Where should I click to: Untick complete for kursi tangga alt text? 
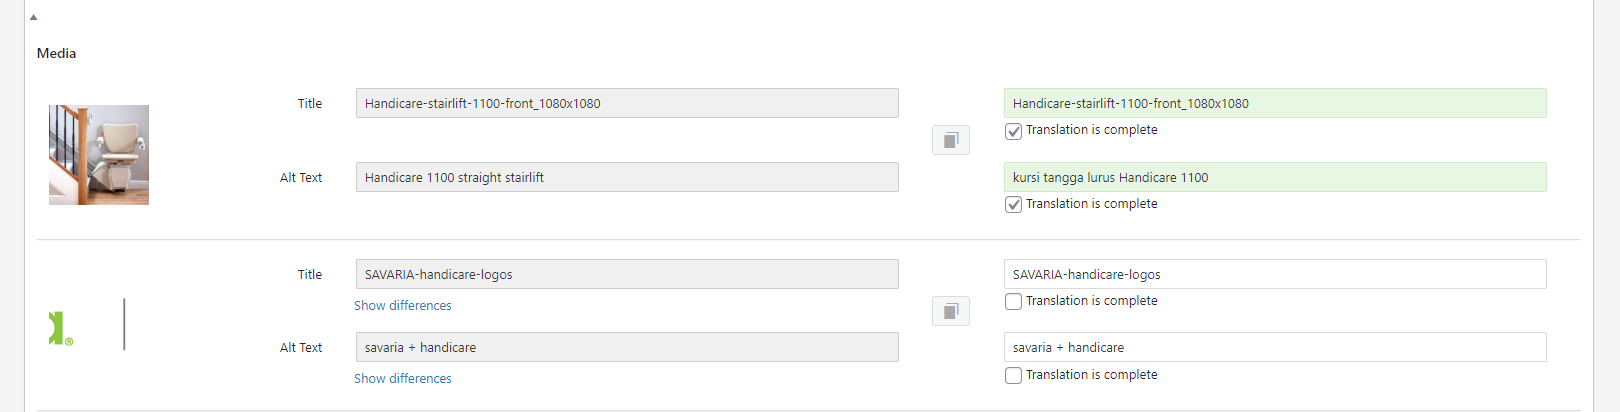1013,205
